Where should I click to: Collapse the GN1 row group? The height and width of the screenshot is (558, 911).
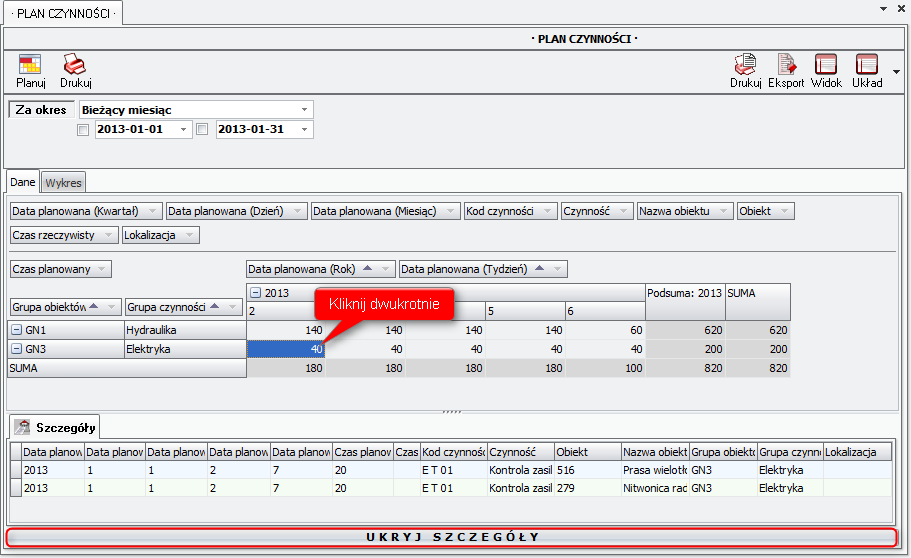click(17, 329)
